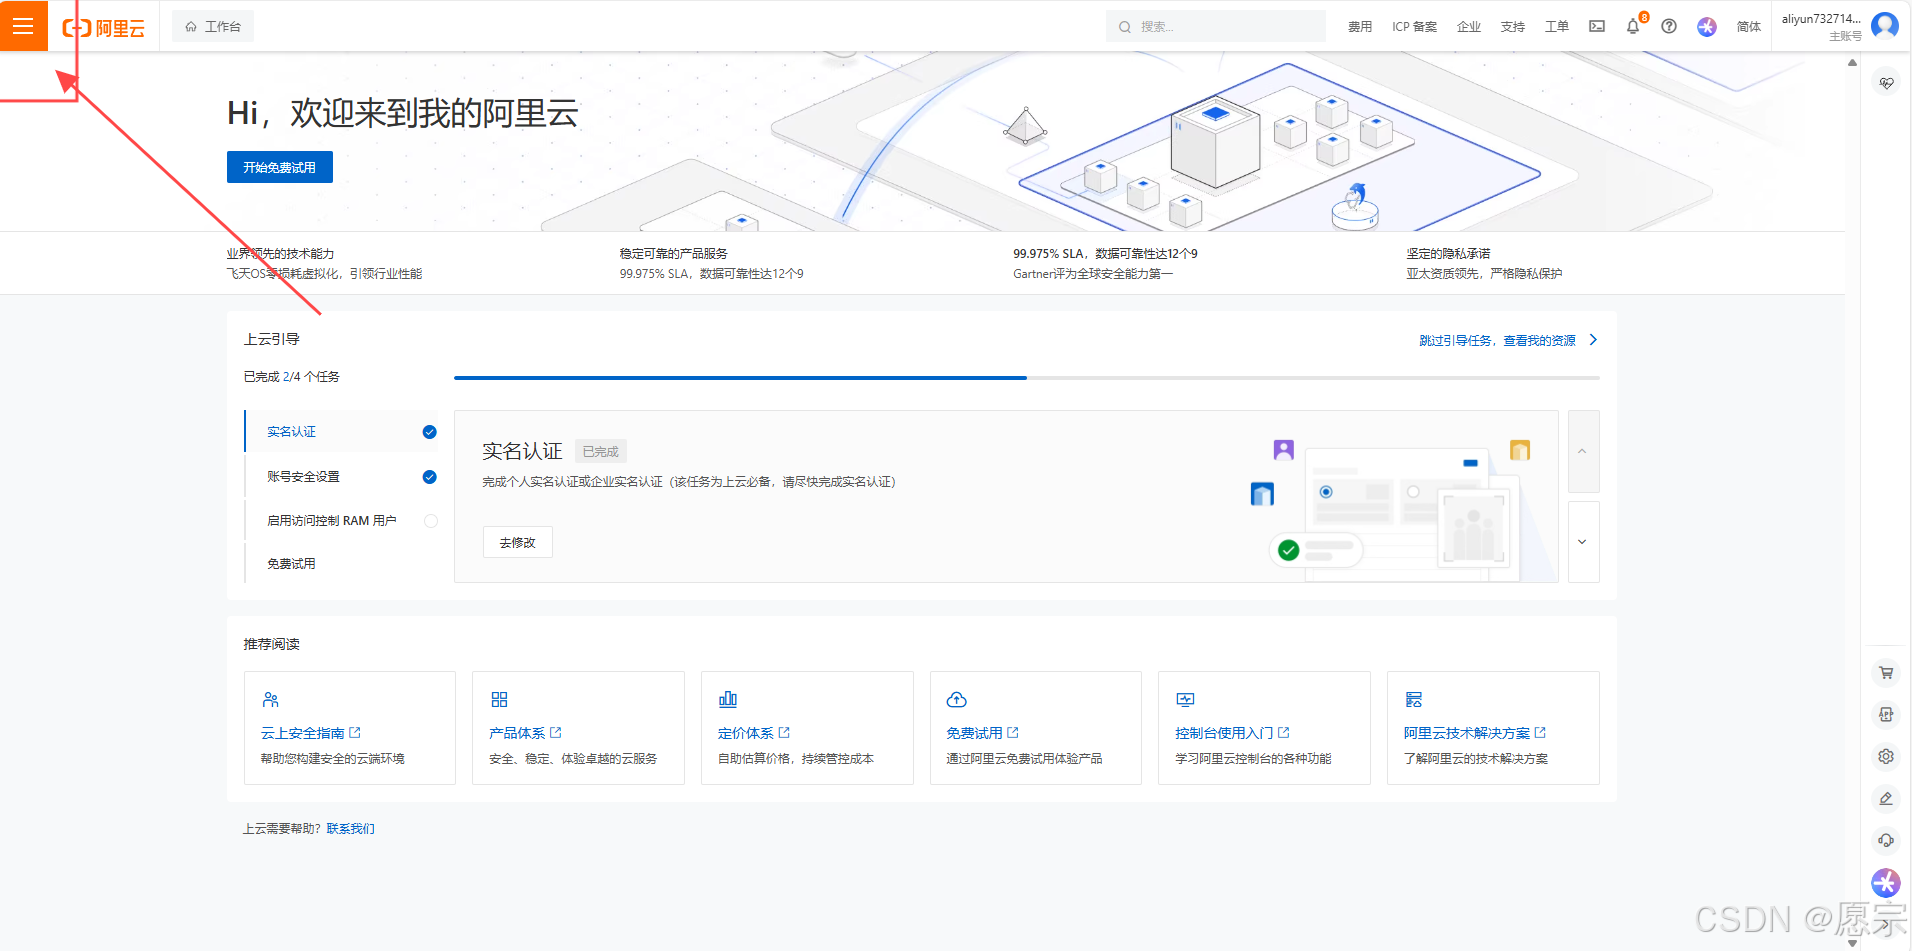Switch language via 简体
1912x951 pixels.
(x=1749, y=27)
